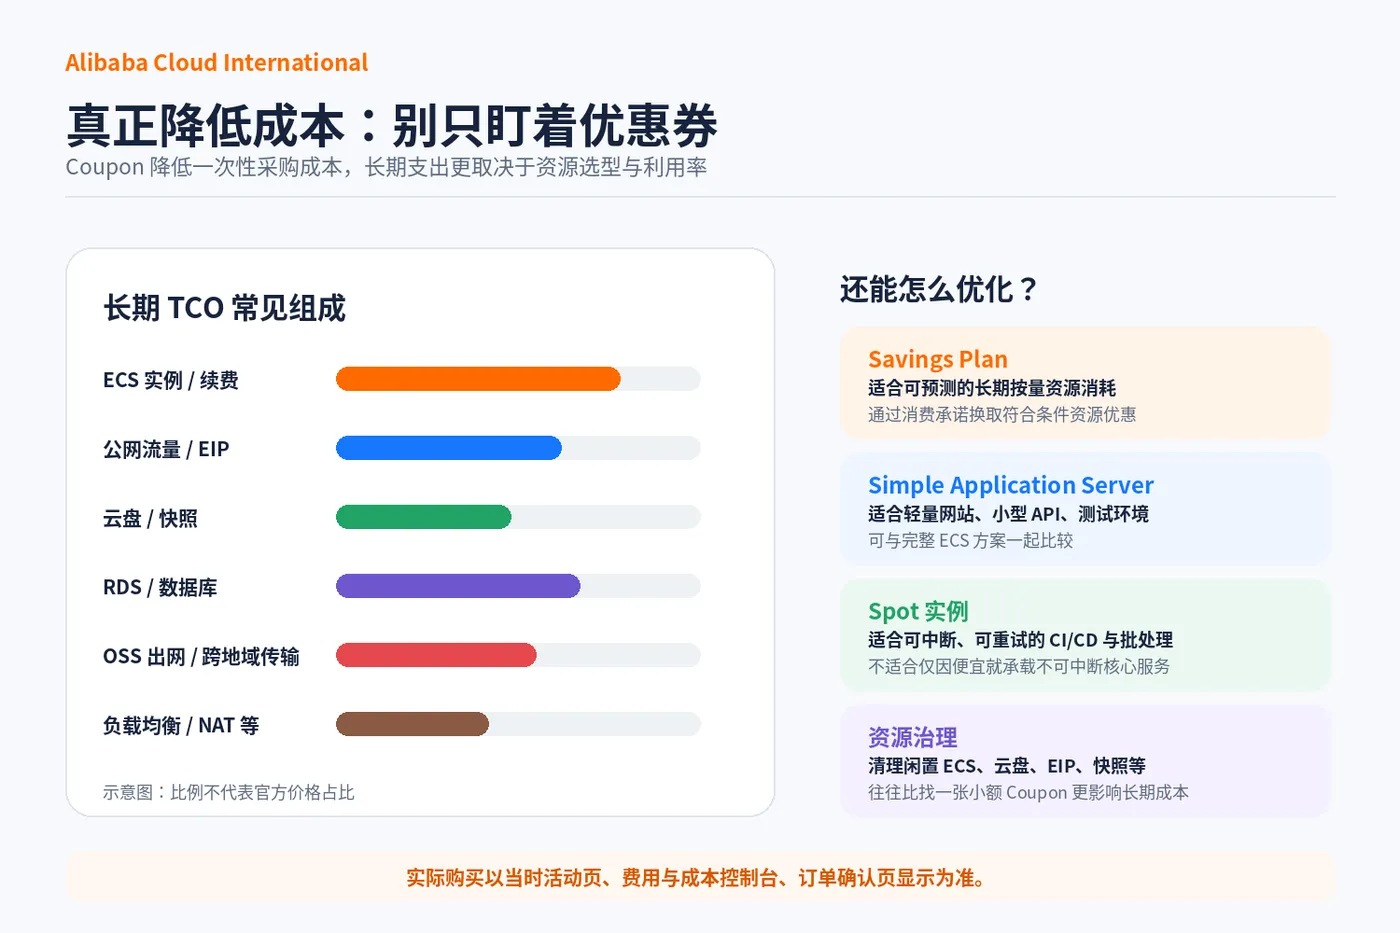Viewport: 1400px width, 933px height.
Task: Click the brown 负载均衡 / NAT 等 bar
Action: (x=412, y=724)
